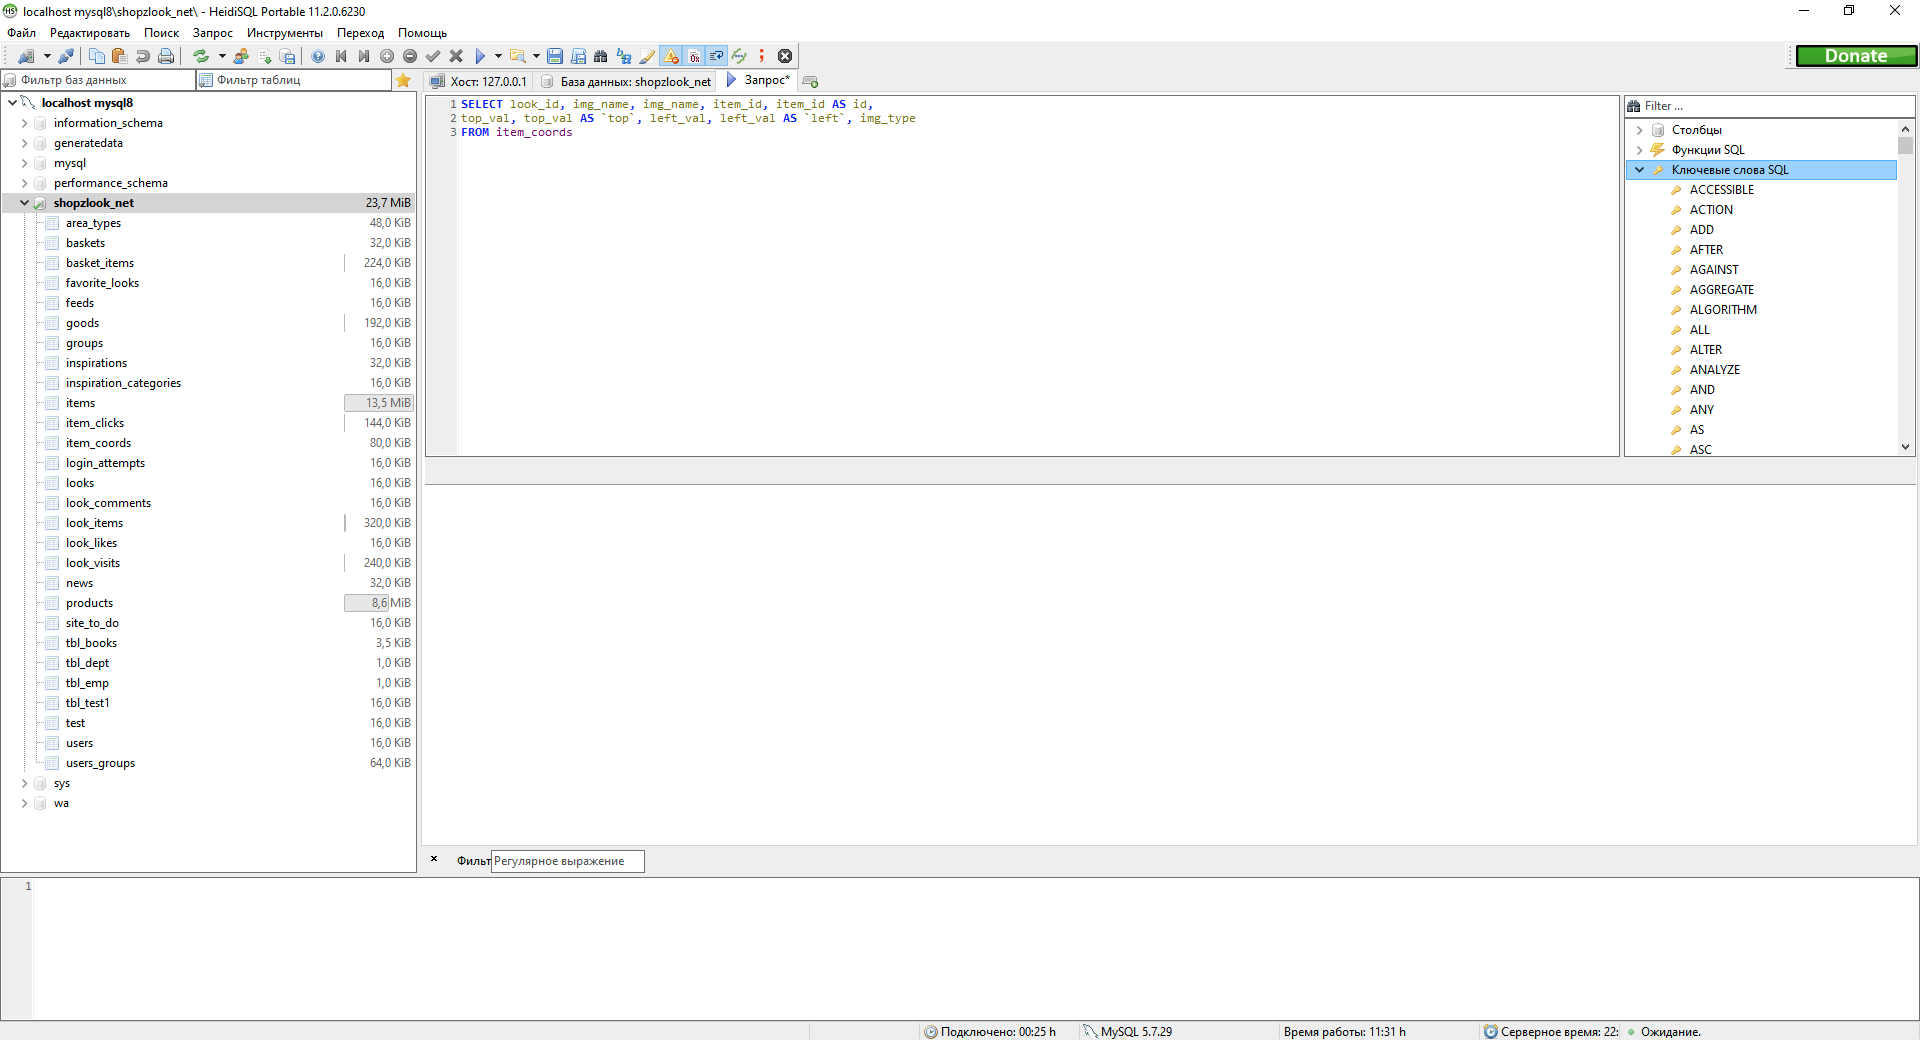
Task: Open the Инструменты menu
Action: coord(284,32)
